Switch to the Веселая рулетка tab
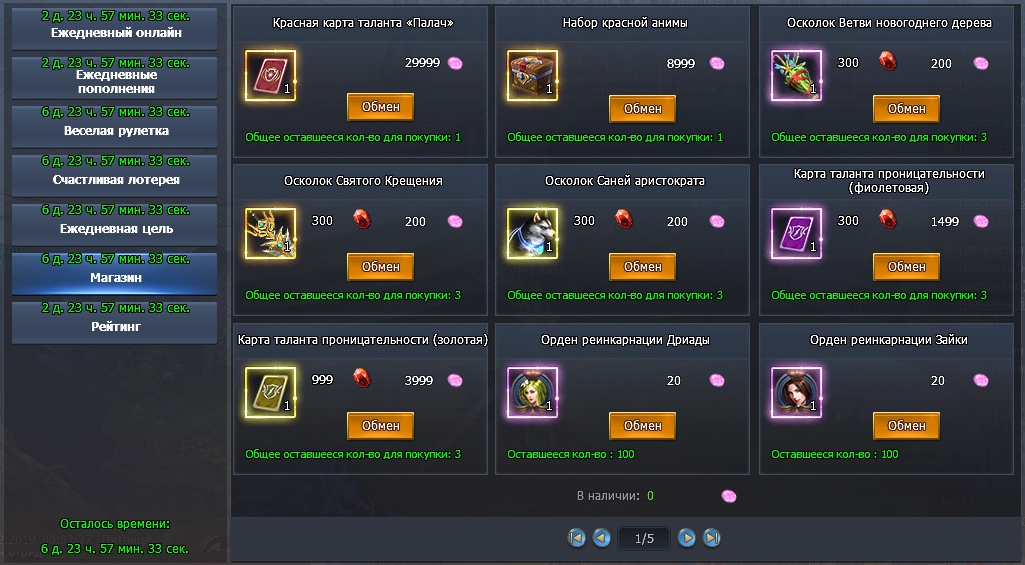 114,126
